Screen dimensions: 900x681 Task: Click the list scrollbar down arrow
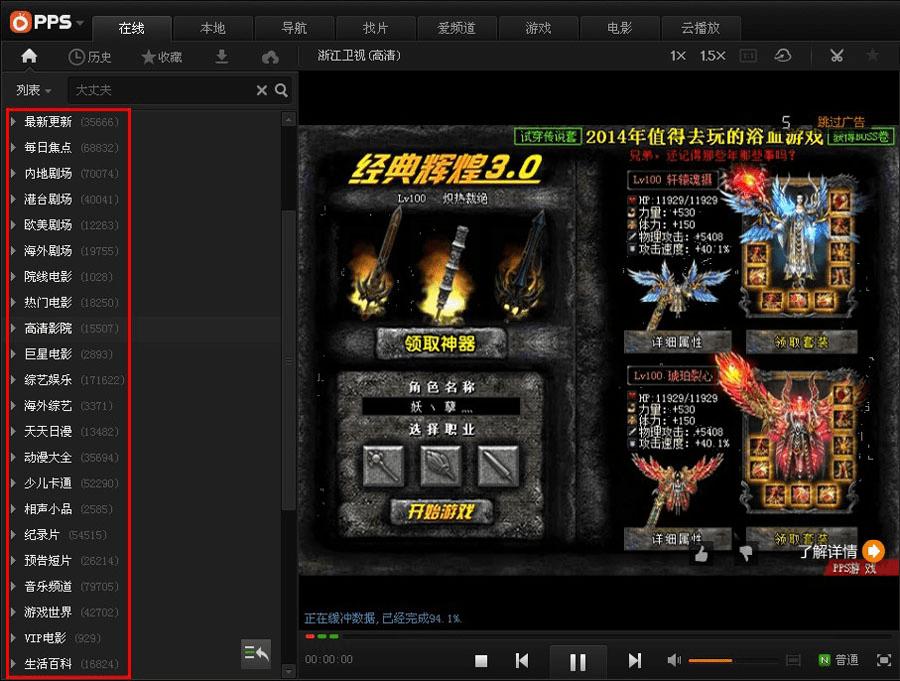point(288,671)
